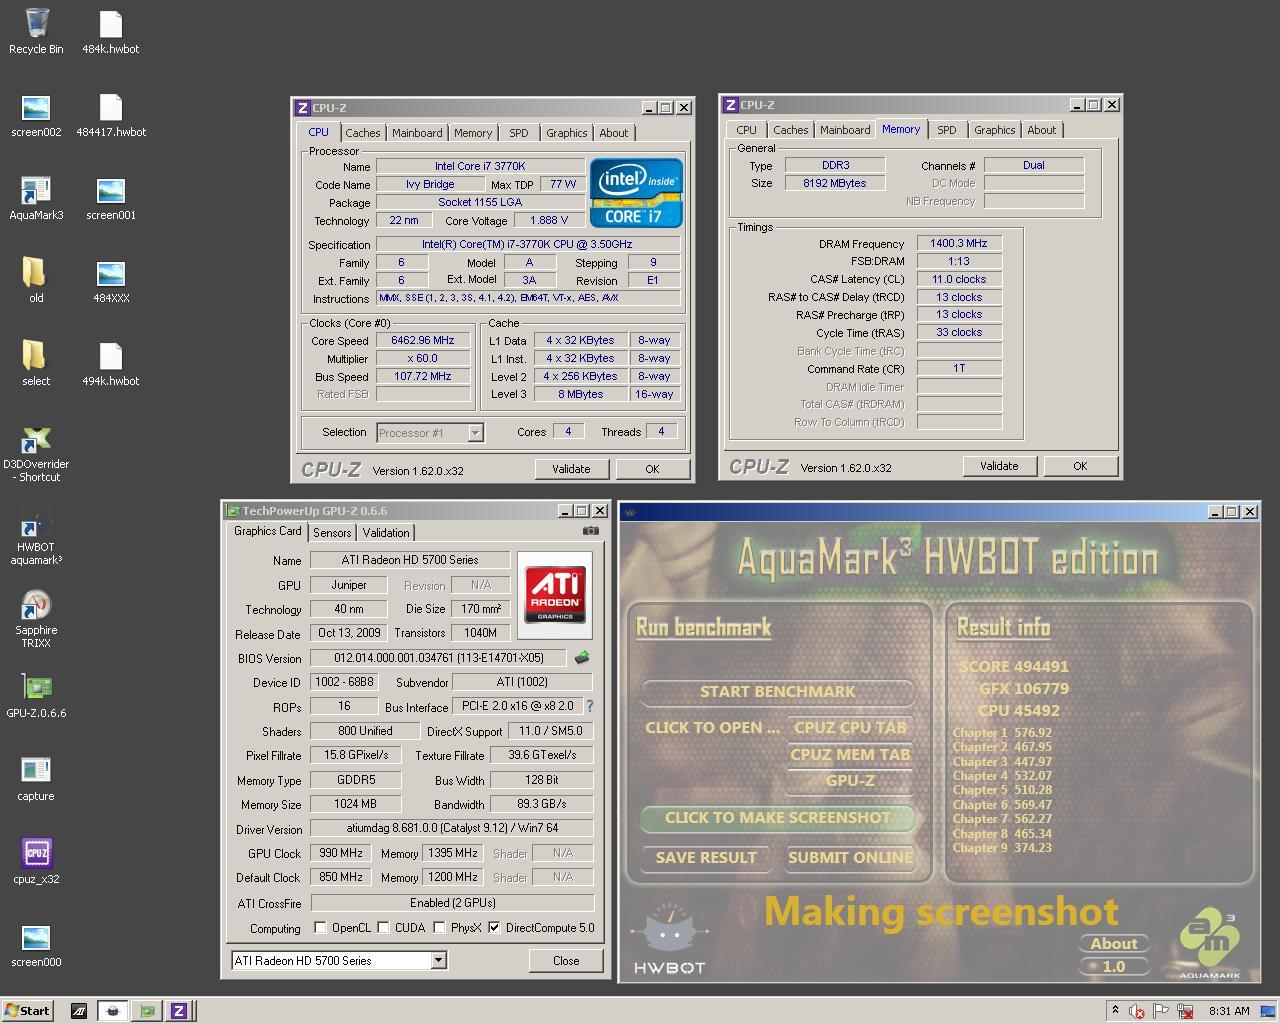Click the Bus Interface question mark icon
This screenshot has width=1280, height=1024.
(589, 706)
